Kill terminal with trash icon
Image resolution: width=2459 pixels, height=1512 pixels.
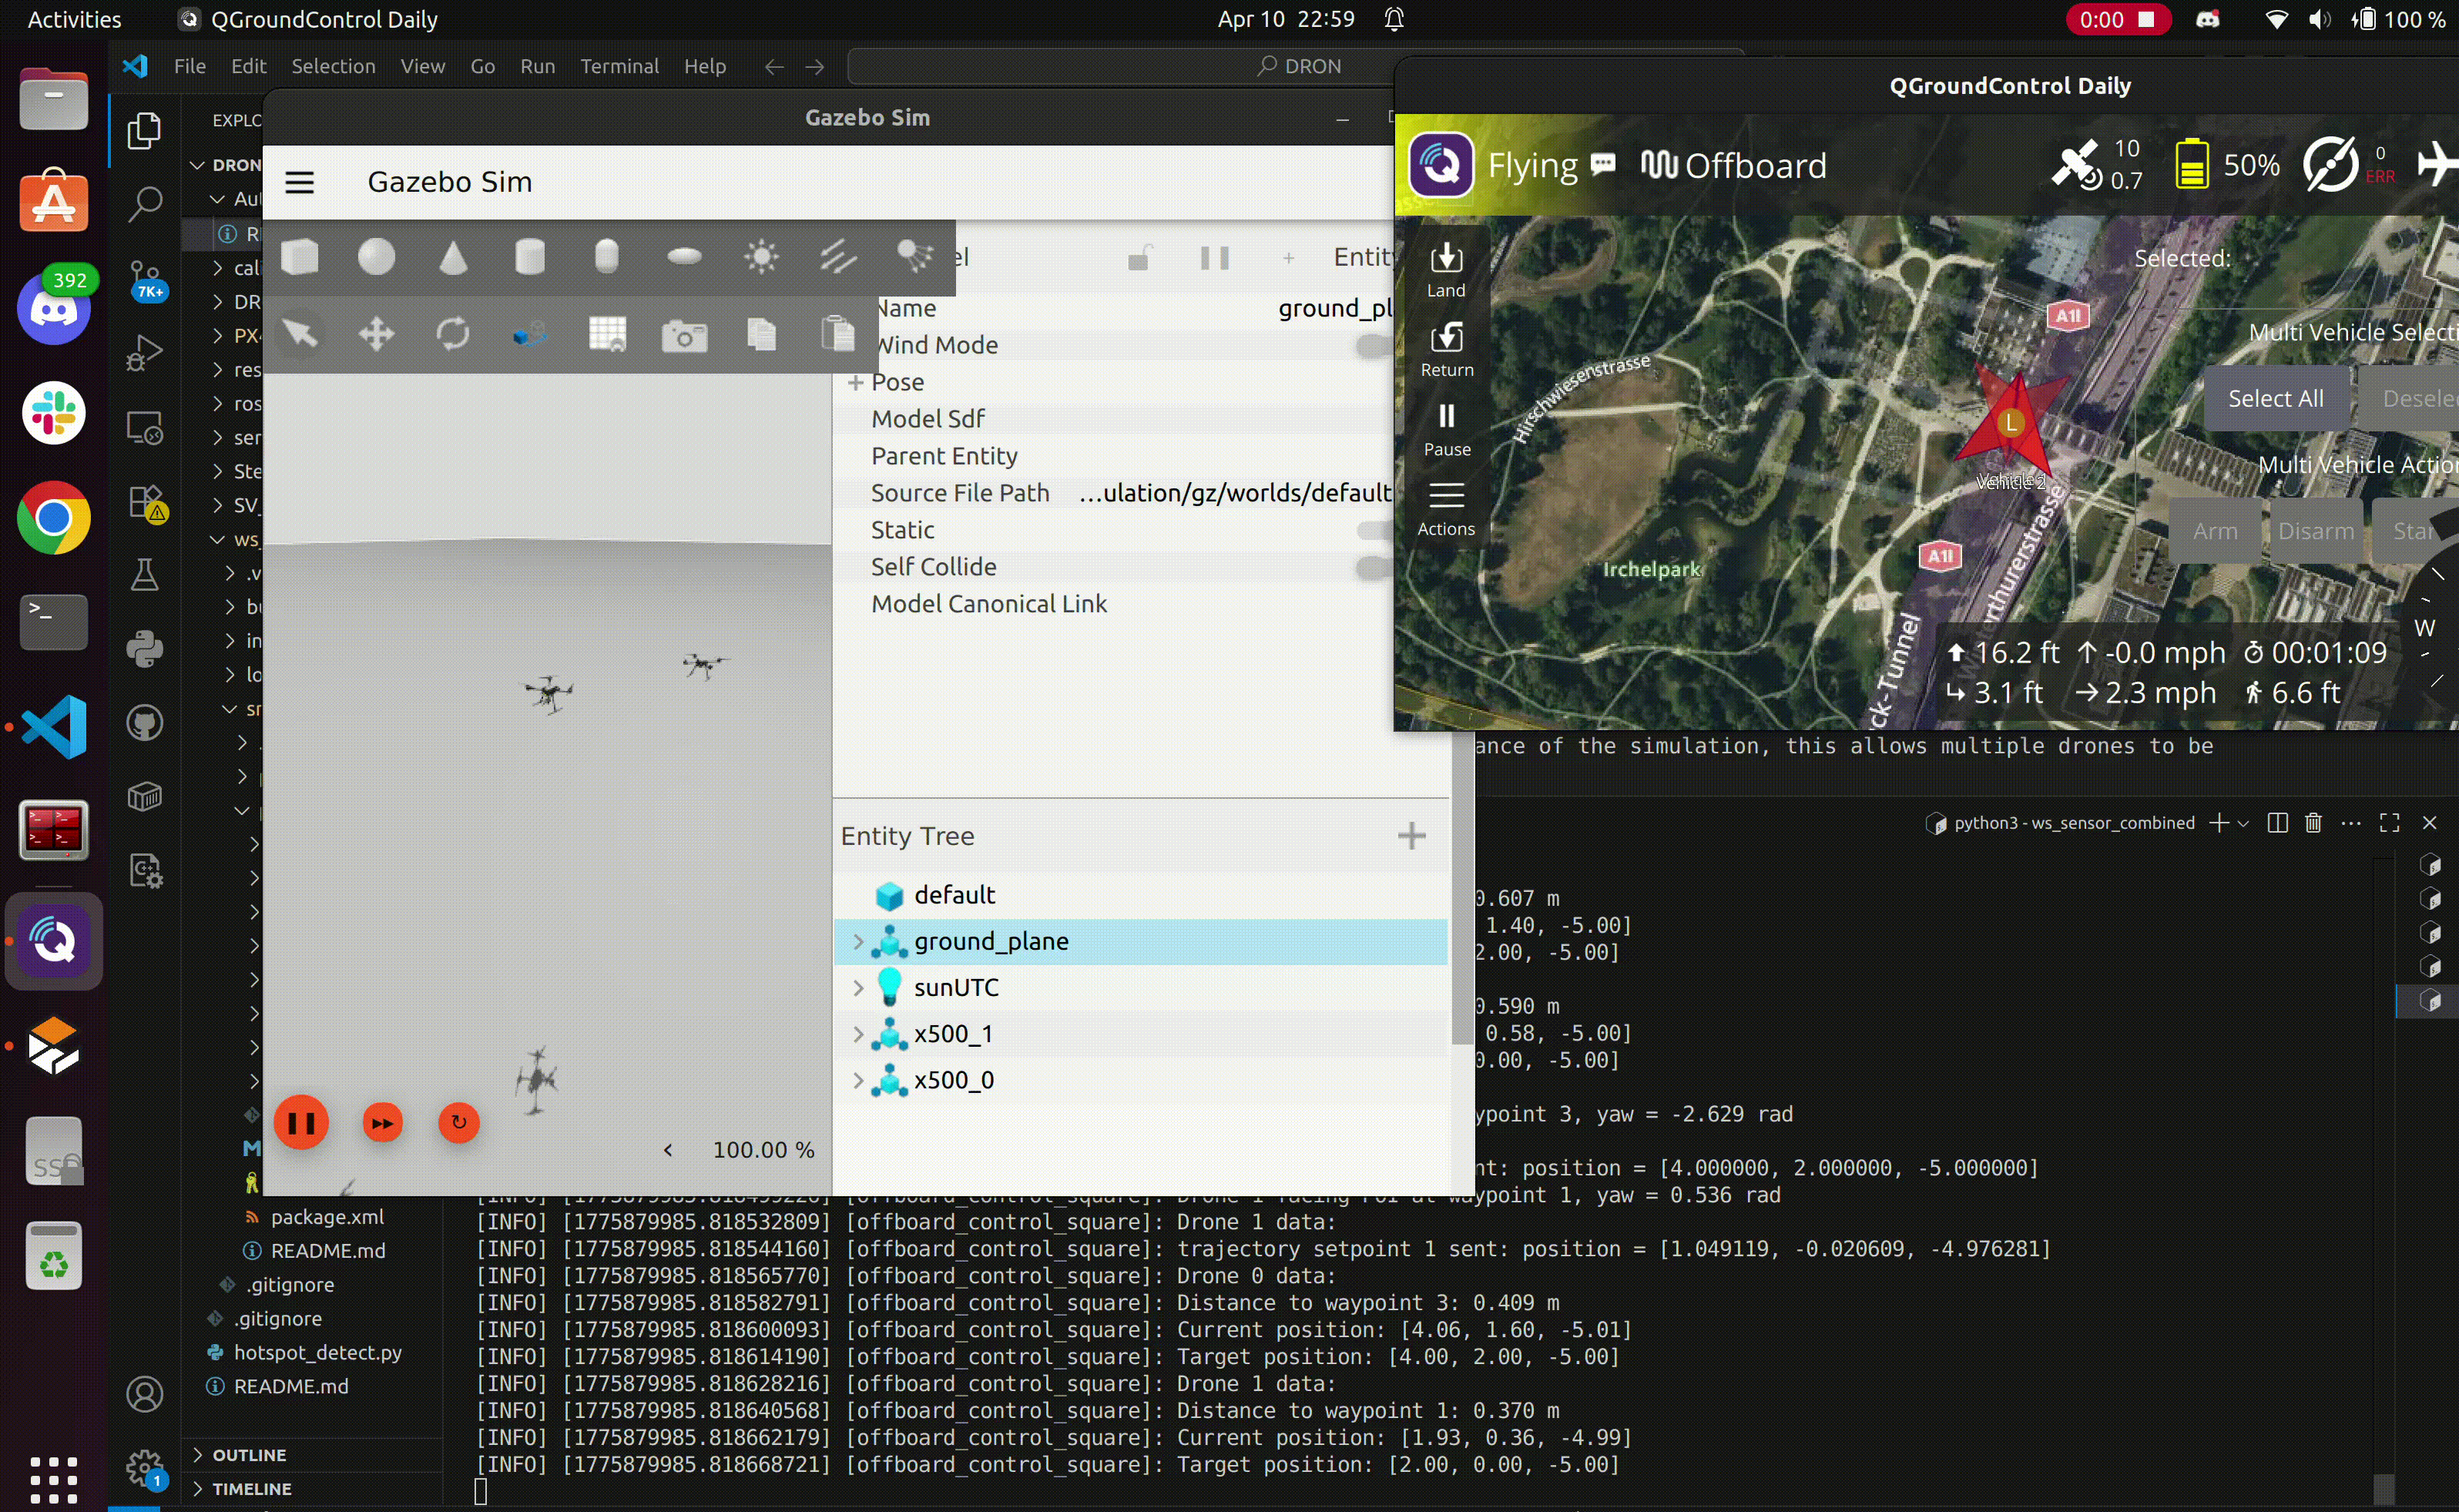click(x=2313, y=823)
